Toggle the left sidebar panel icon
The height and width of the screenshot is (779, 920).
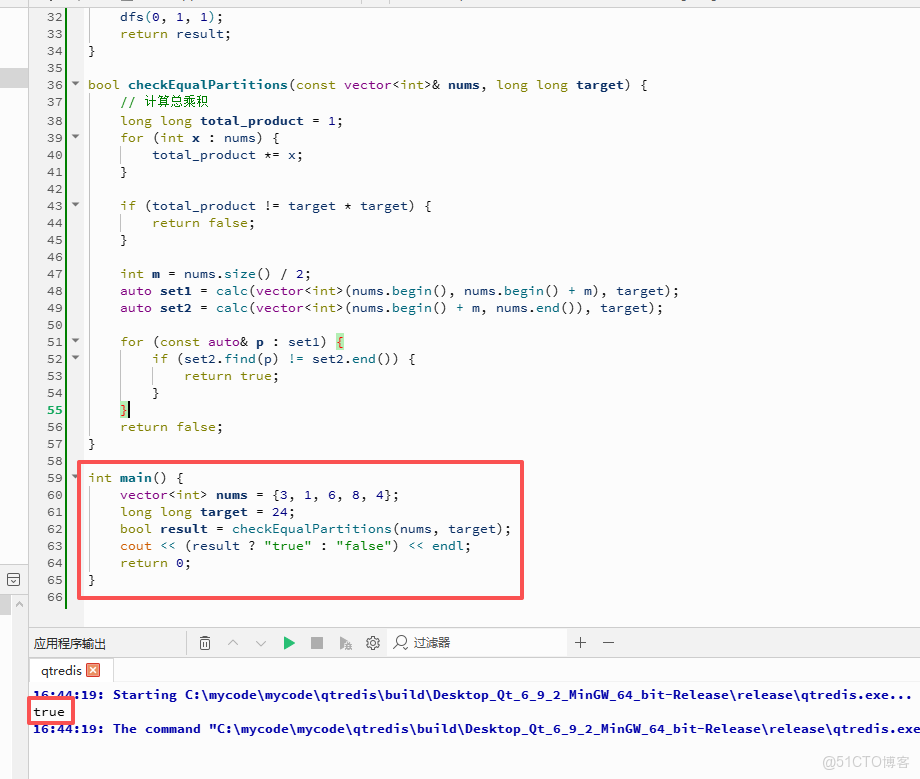point(13,580)
